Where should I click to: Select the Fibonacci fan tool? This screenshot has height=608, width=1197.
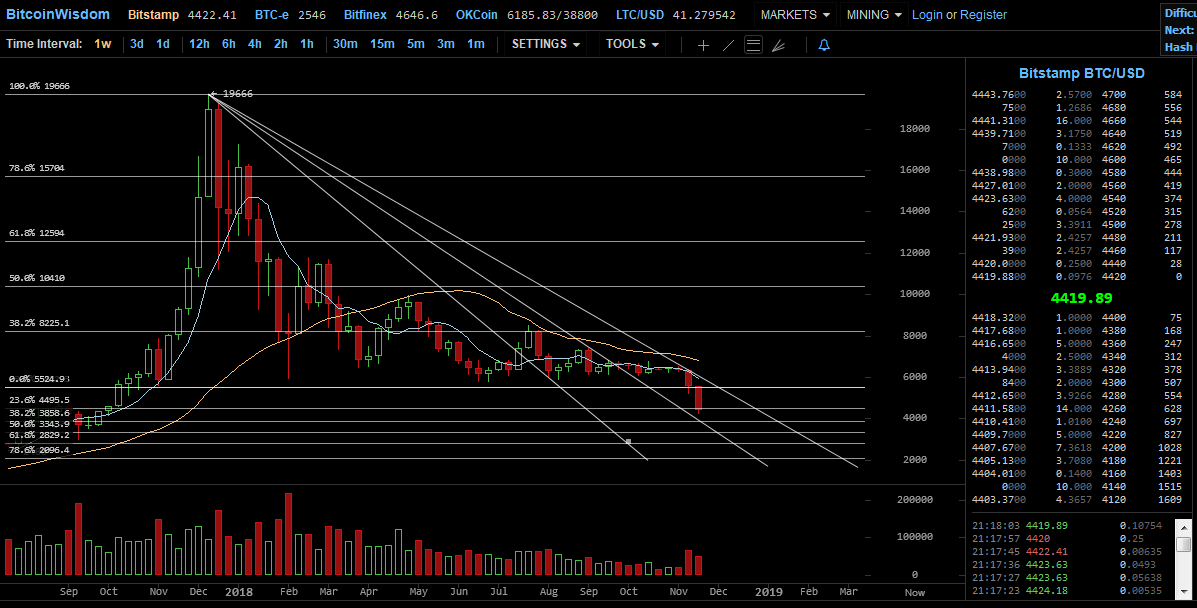coord(779,45)
